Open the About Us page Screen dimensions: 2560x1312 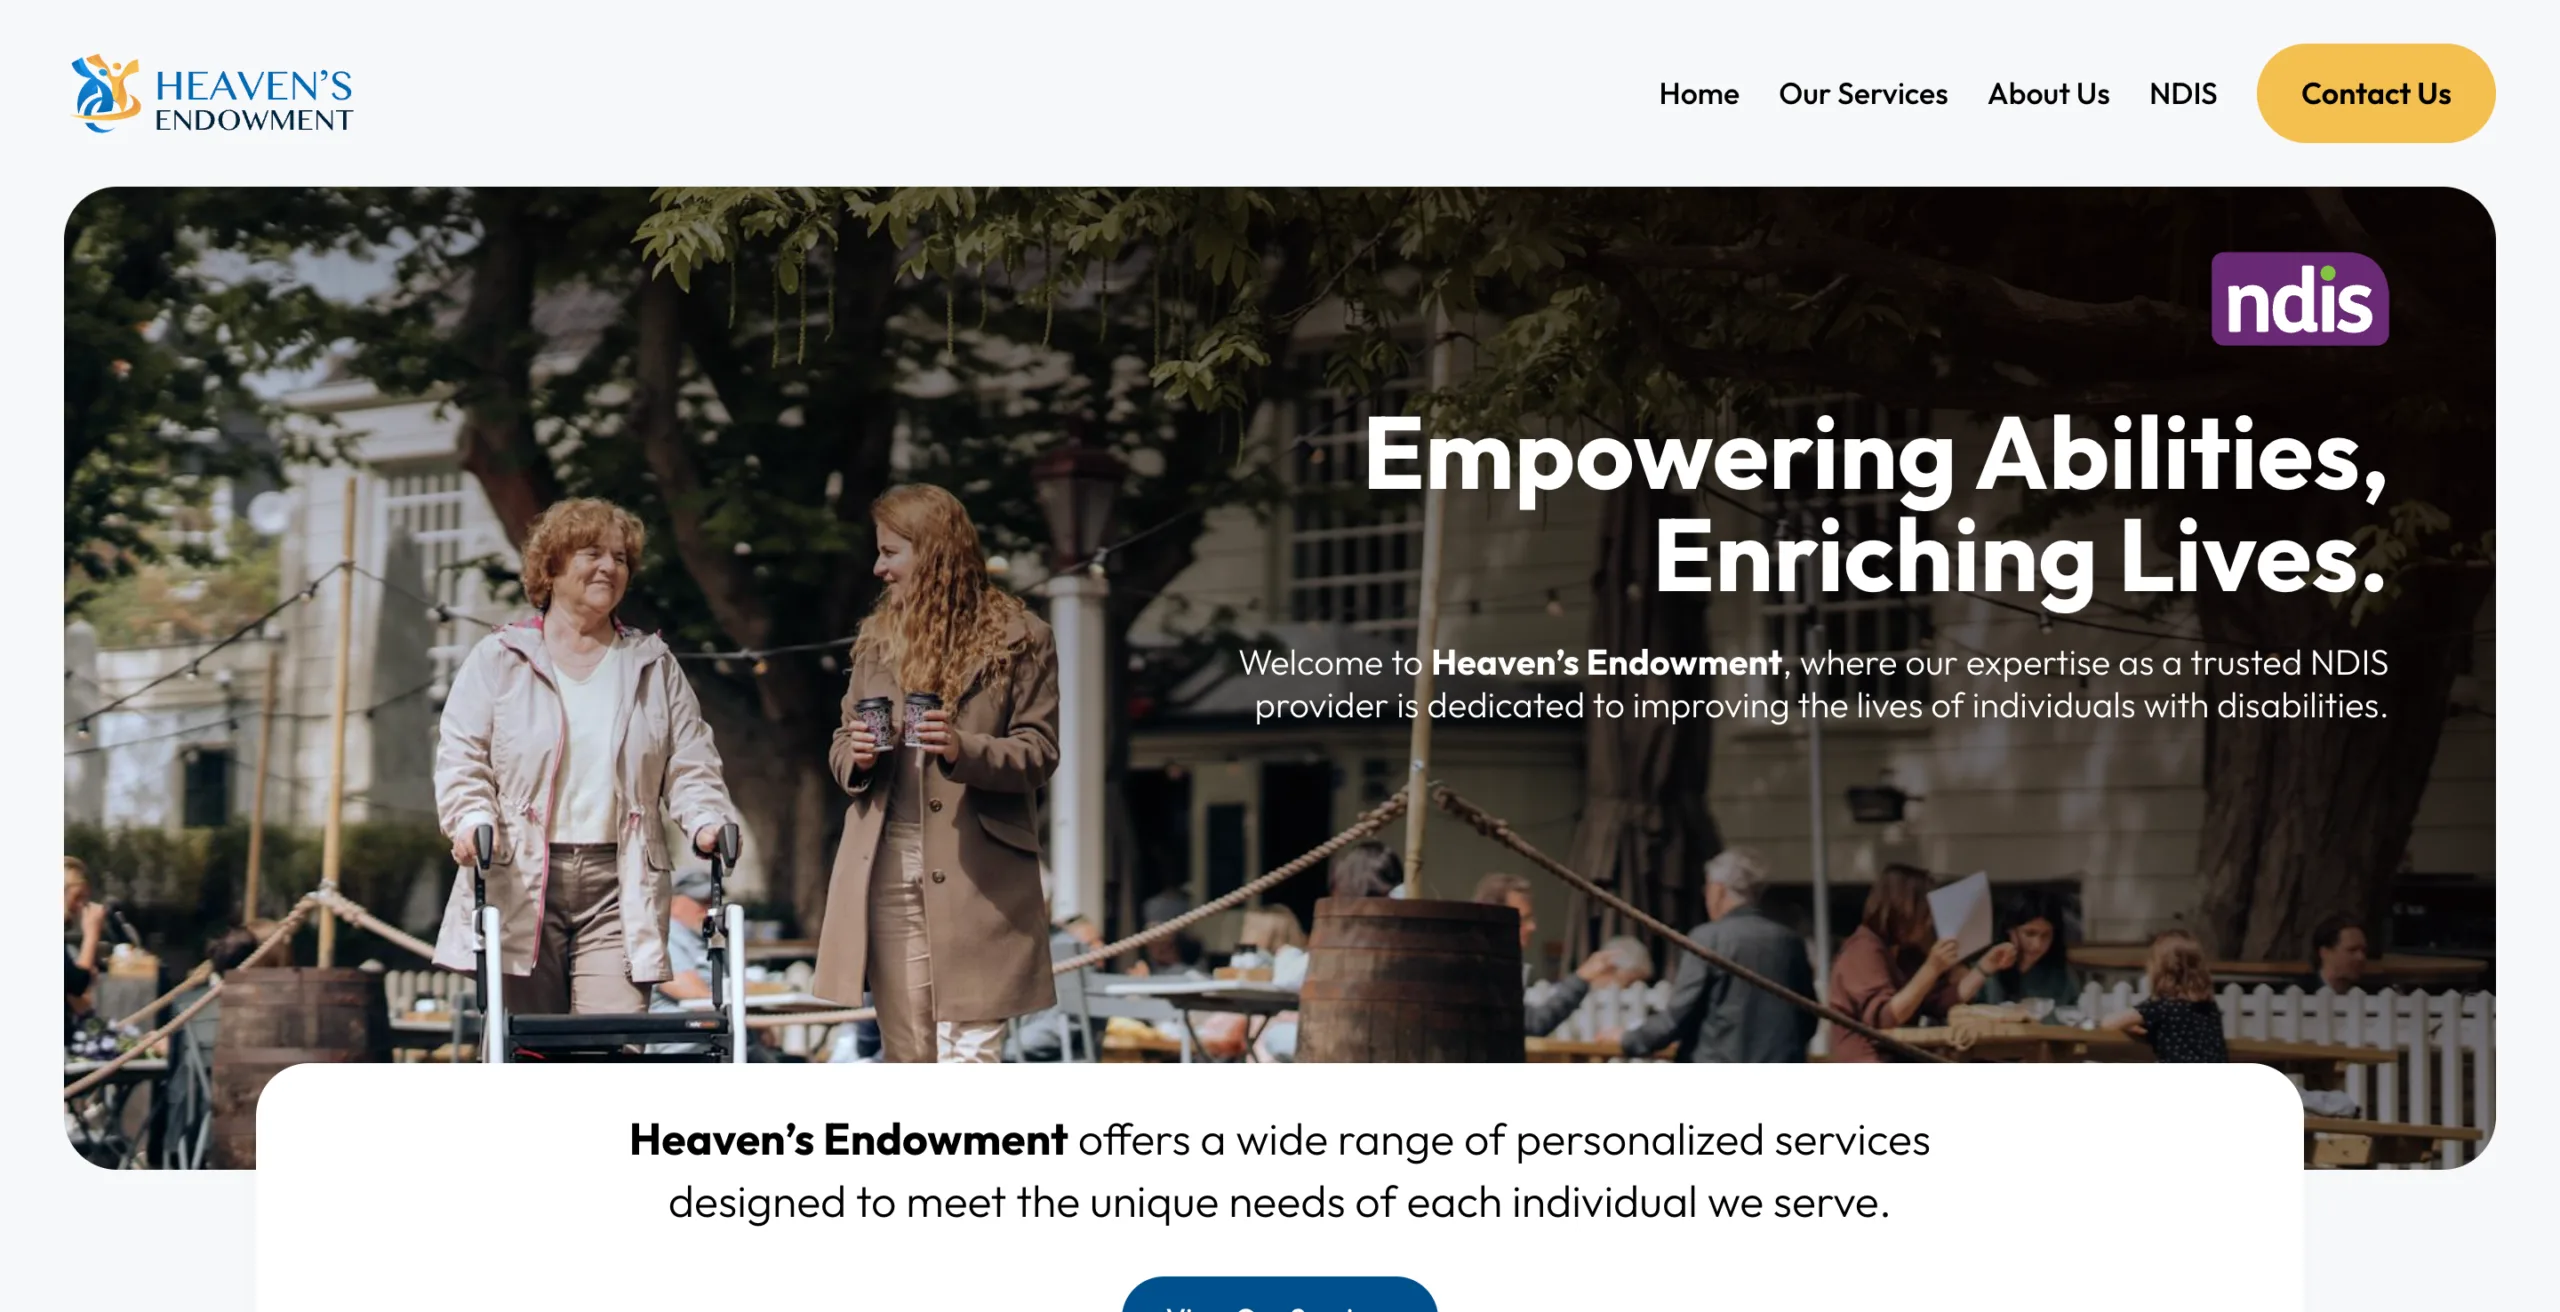click(2048, 94)
